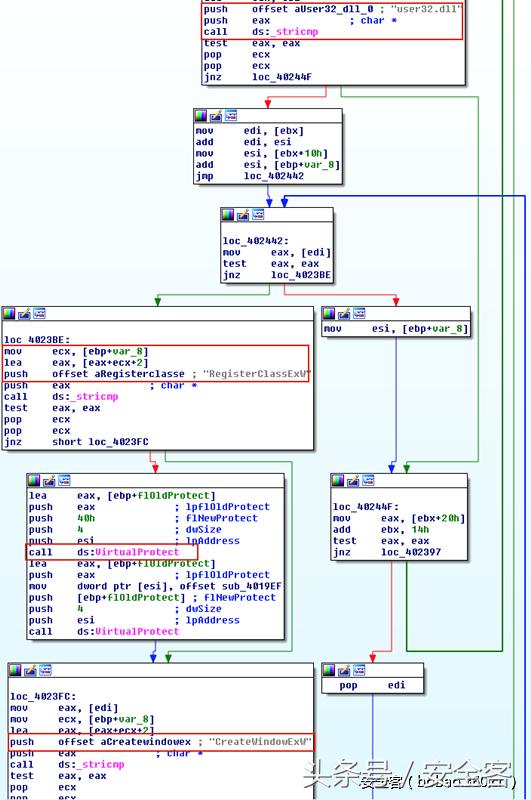Open the color picker icon on loc_4023FC block

tap(15, 670)
